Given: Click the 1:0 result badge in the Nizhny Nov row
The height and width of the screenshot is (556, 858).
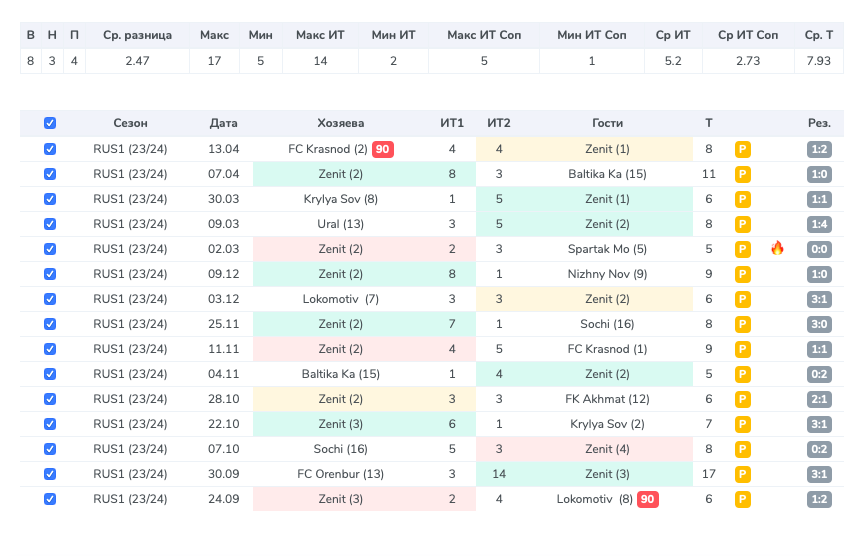Looking at the screenshot, I should (x=819, y=274).
